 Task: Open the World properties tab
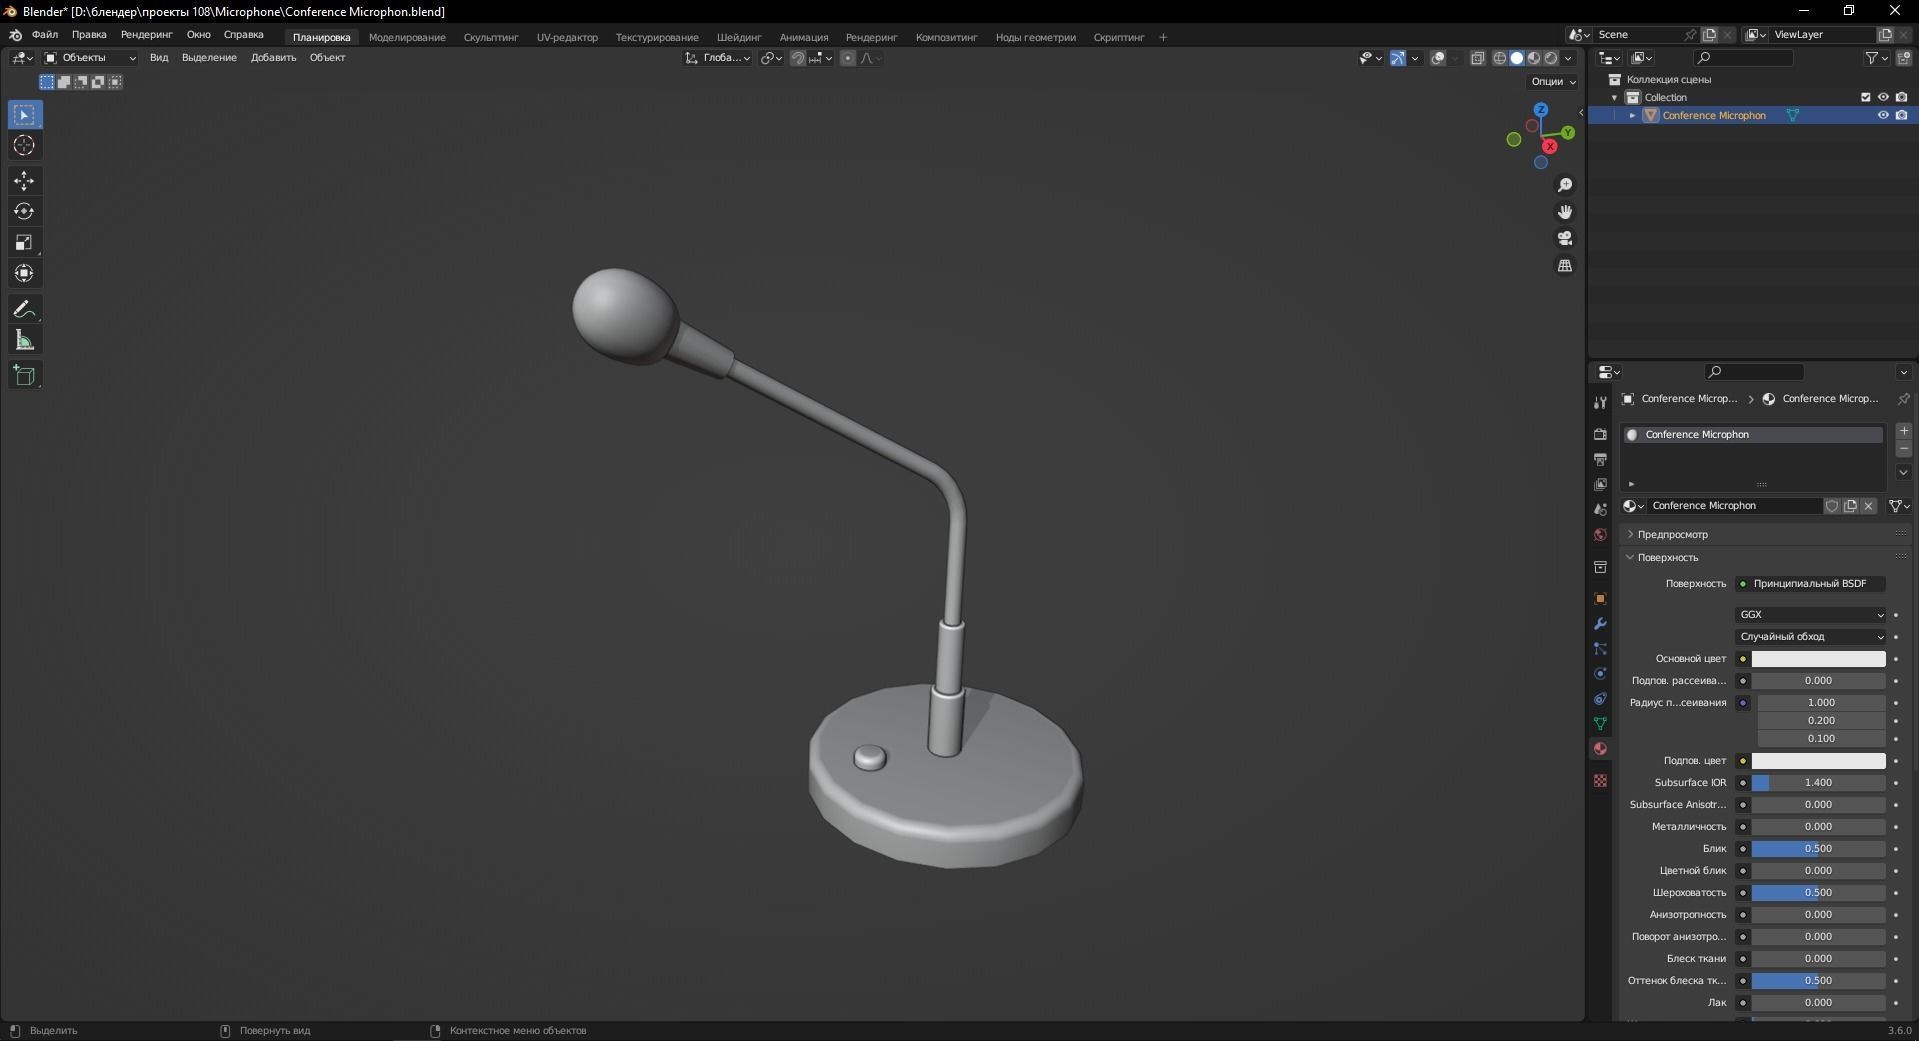pos(1600,534)
